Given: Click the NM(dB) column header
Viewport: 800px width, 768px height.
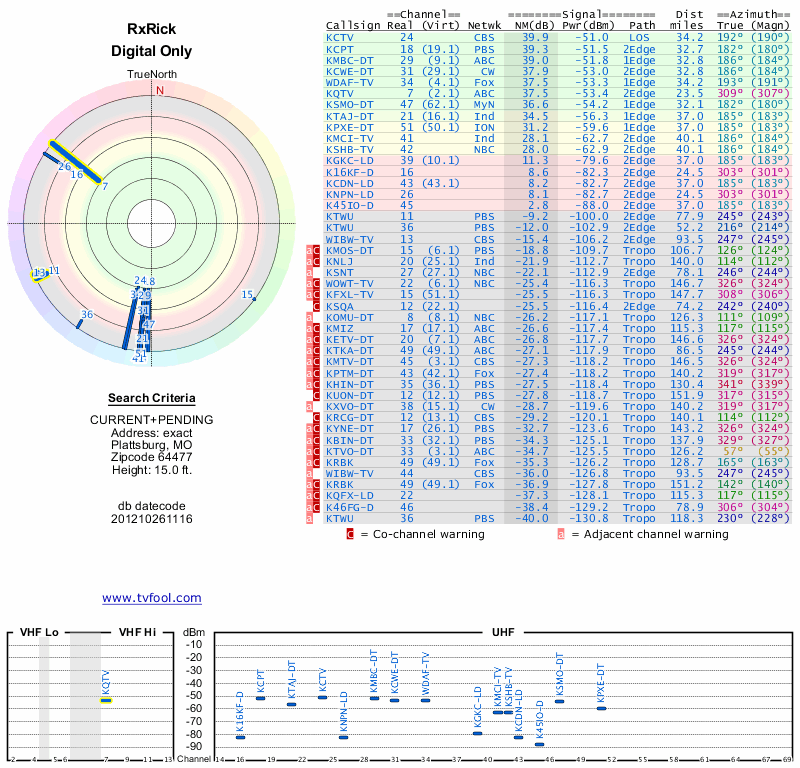Looking at the screenshot, I should [x=534, y=26].
